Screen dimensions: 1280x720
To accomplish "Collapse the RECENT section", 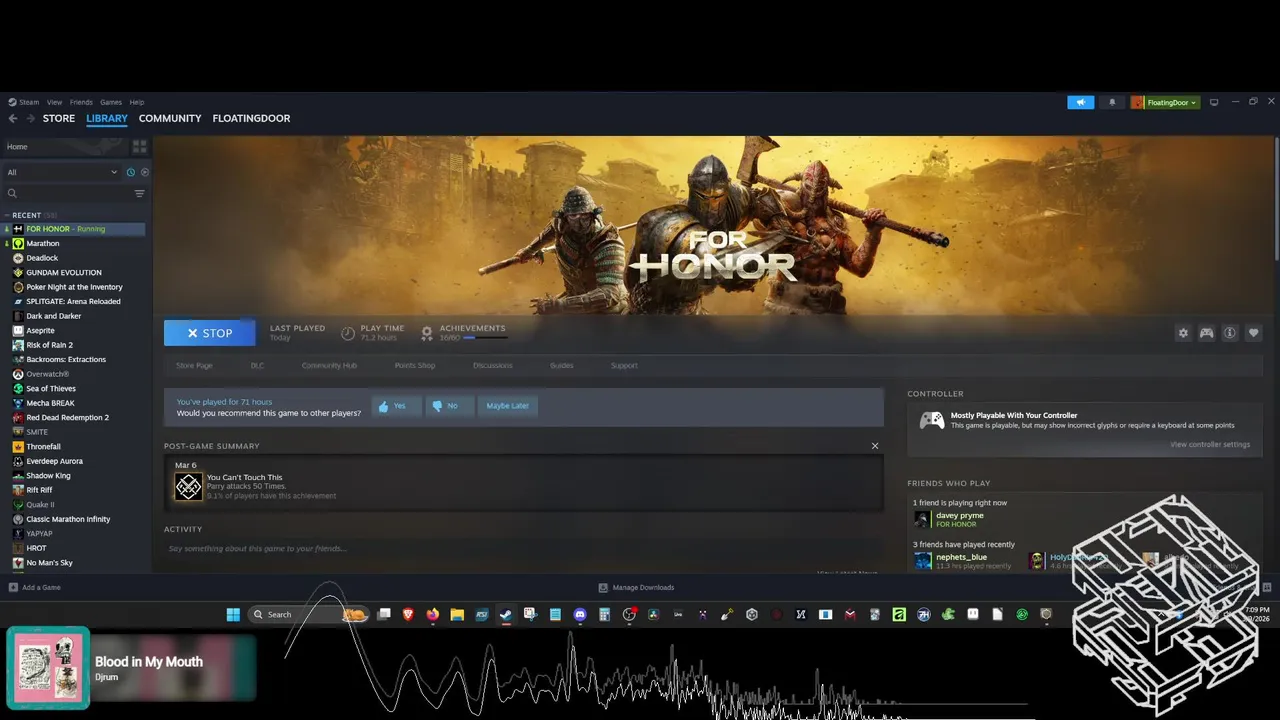I will point(7,215).
